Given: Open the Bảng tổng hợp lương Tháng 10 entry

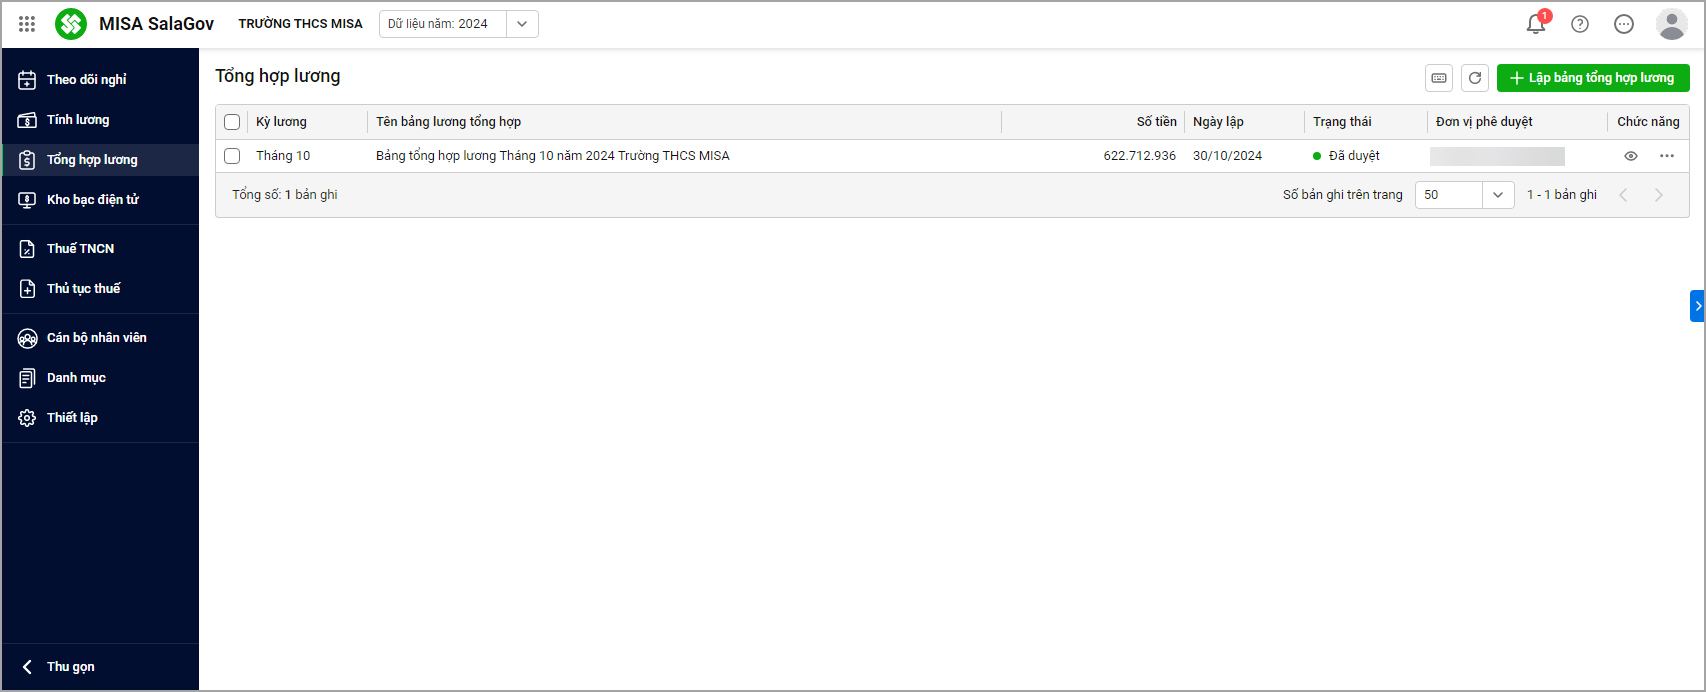Looking at the screenshot, I should [x=552, y=156].
